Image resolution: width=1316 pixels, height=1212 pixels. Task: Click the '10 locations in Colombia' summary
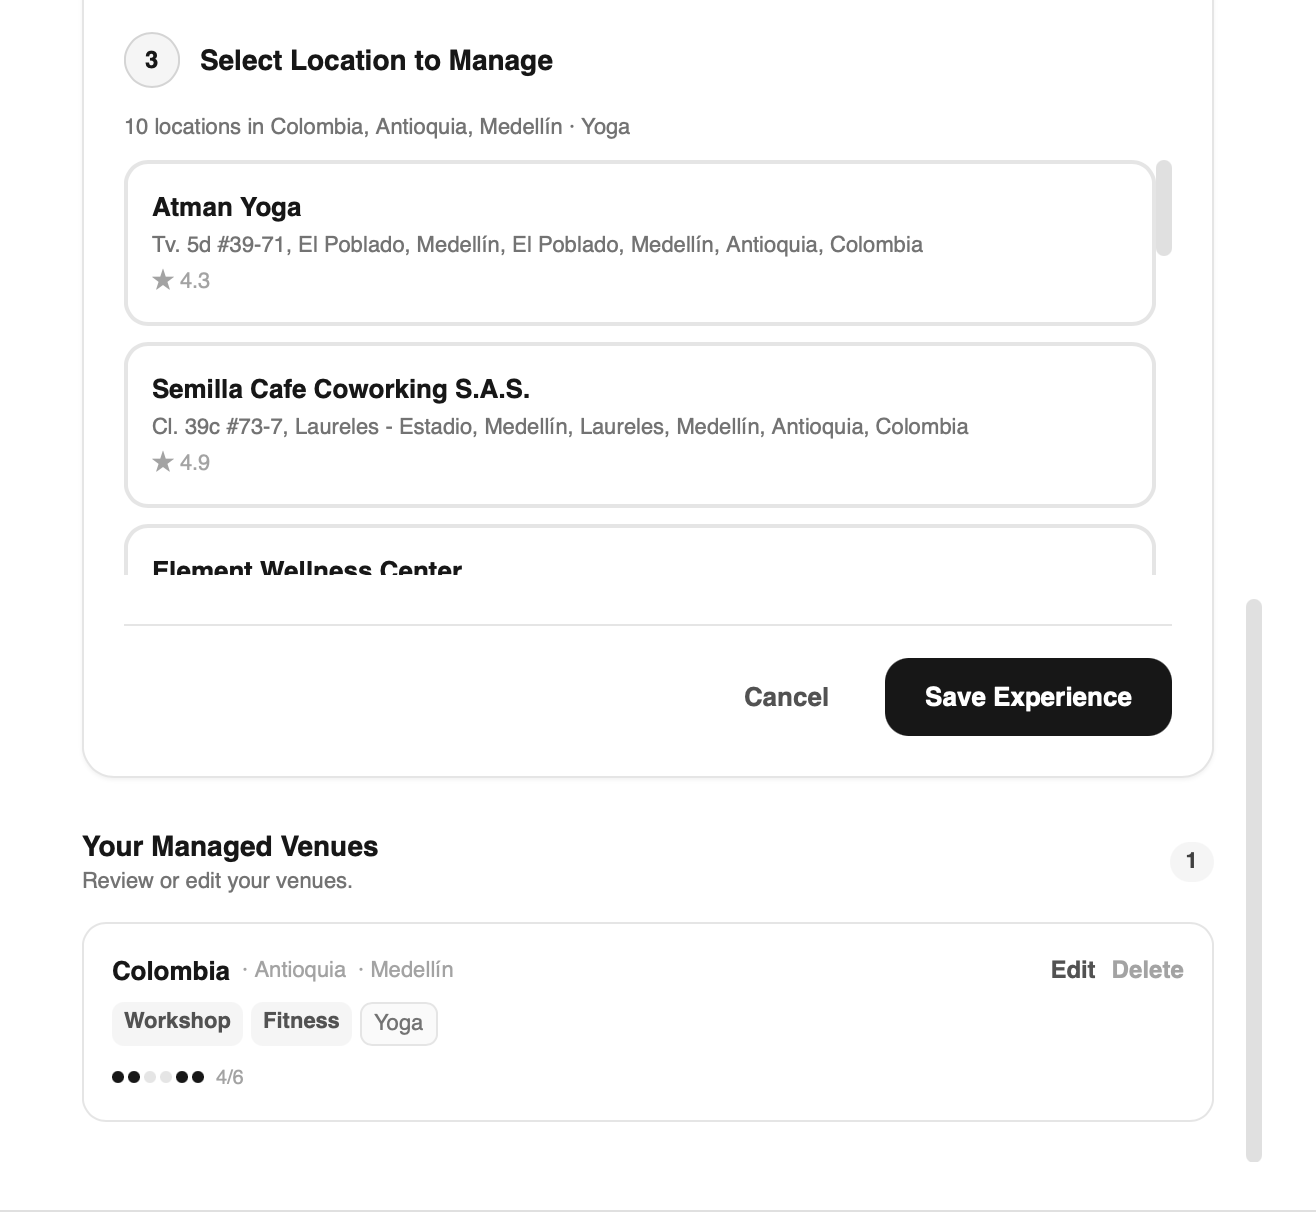[x=377, y=127]
